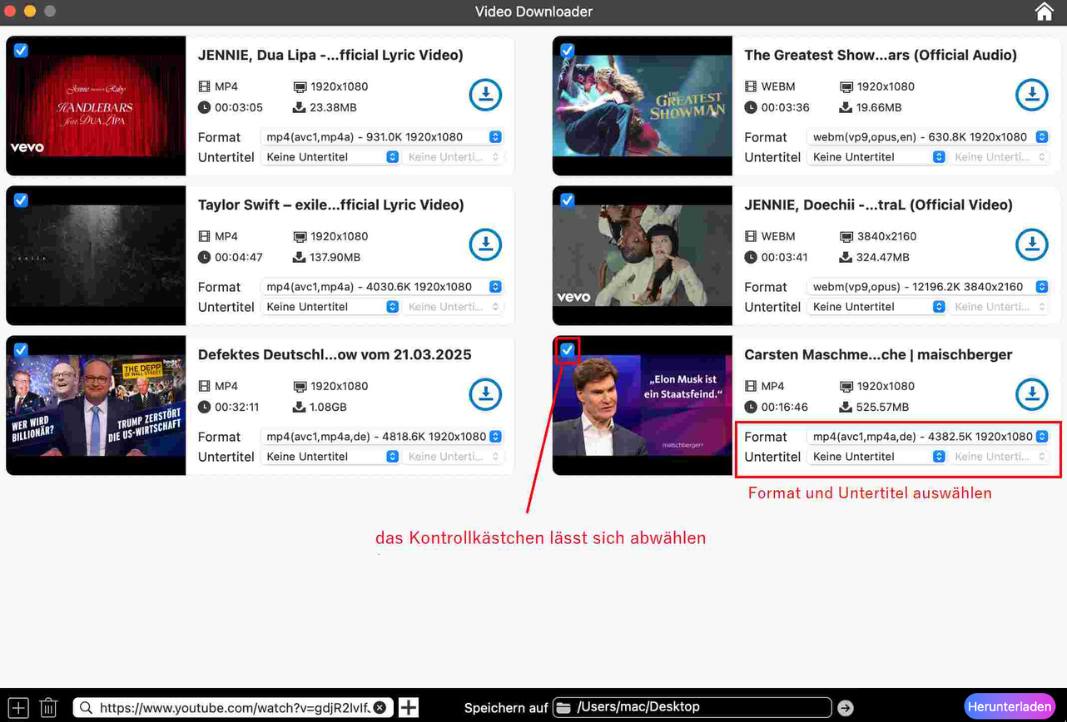
Task: Open the save folder via arrow button
Action: pos(845,708)
